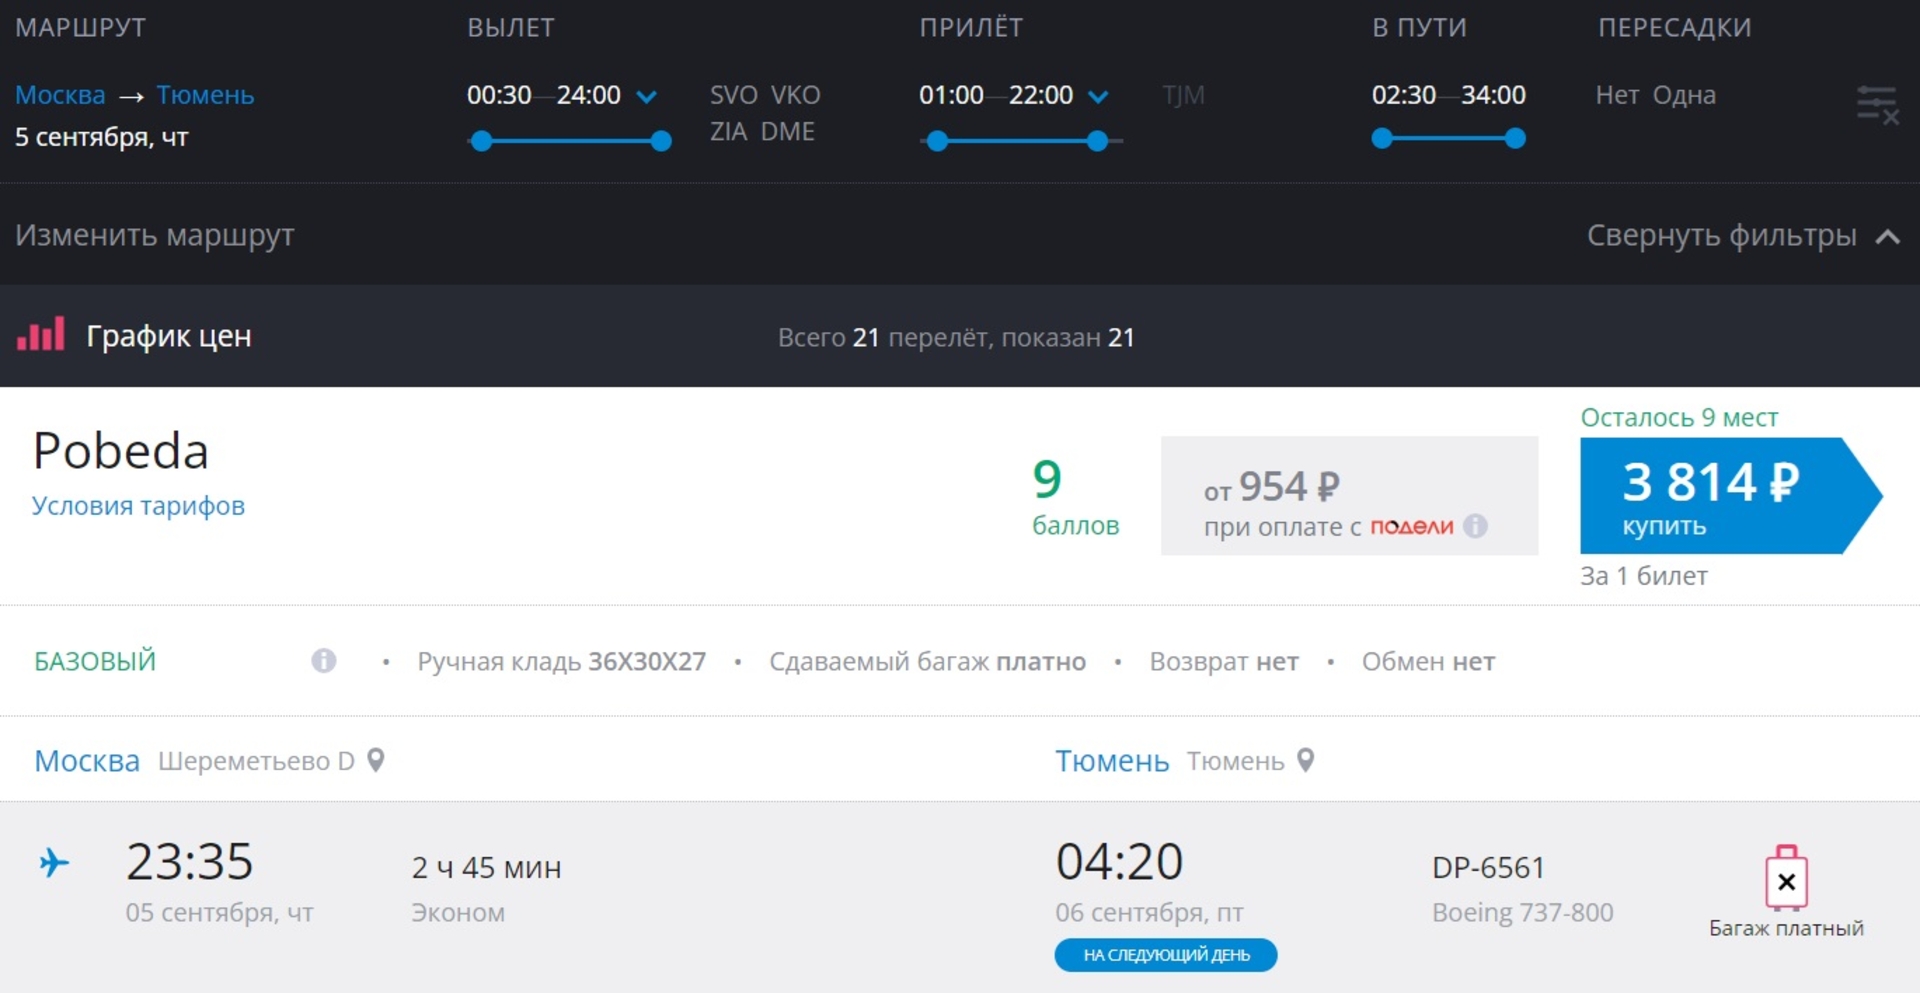Open the Условия тарифов link
This screenshot has height=993, width=1920.
pos(138,506)
